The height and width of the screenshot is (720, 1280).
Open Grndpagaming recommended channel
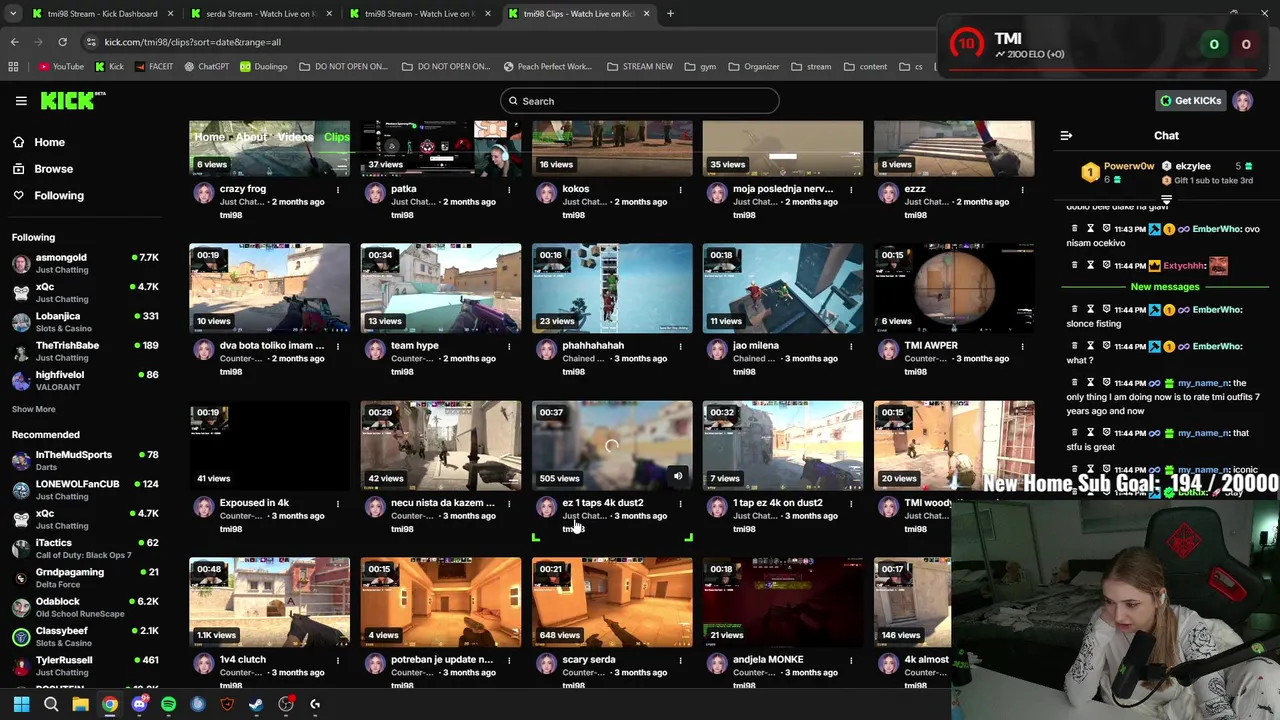85,577
